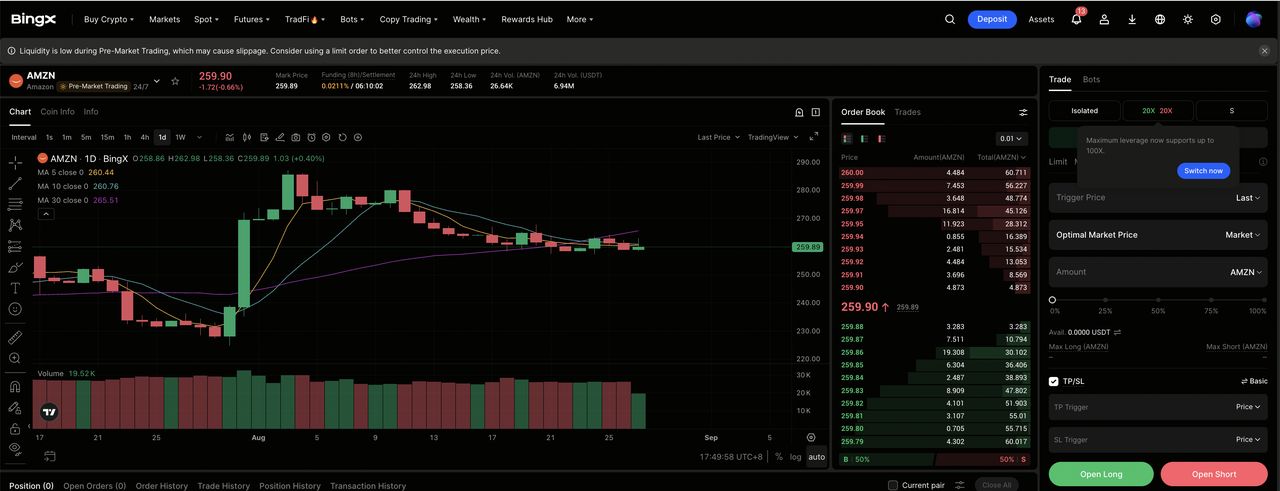The image size is (1280, 491).
Task: Activate the zoom-in chart tool
Action: pos(15,358)
